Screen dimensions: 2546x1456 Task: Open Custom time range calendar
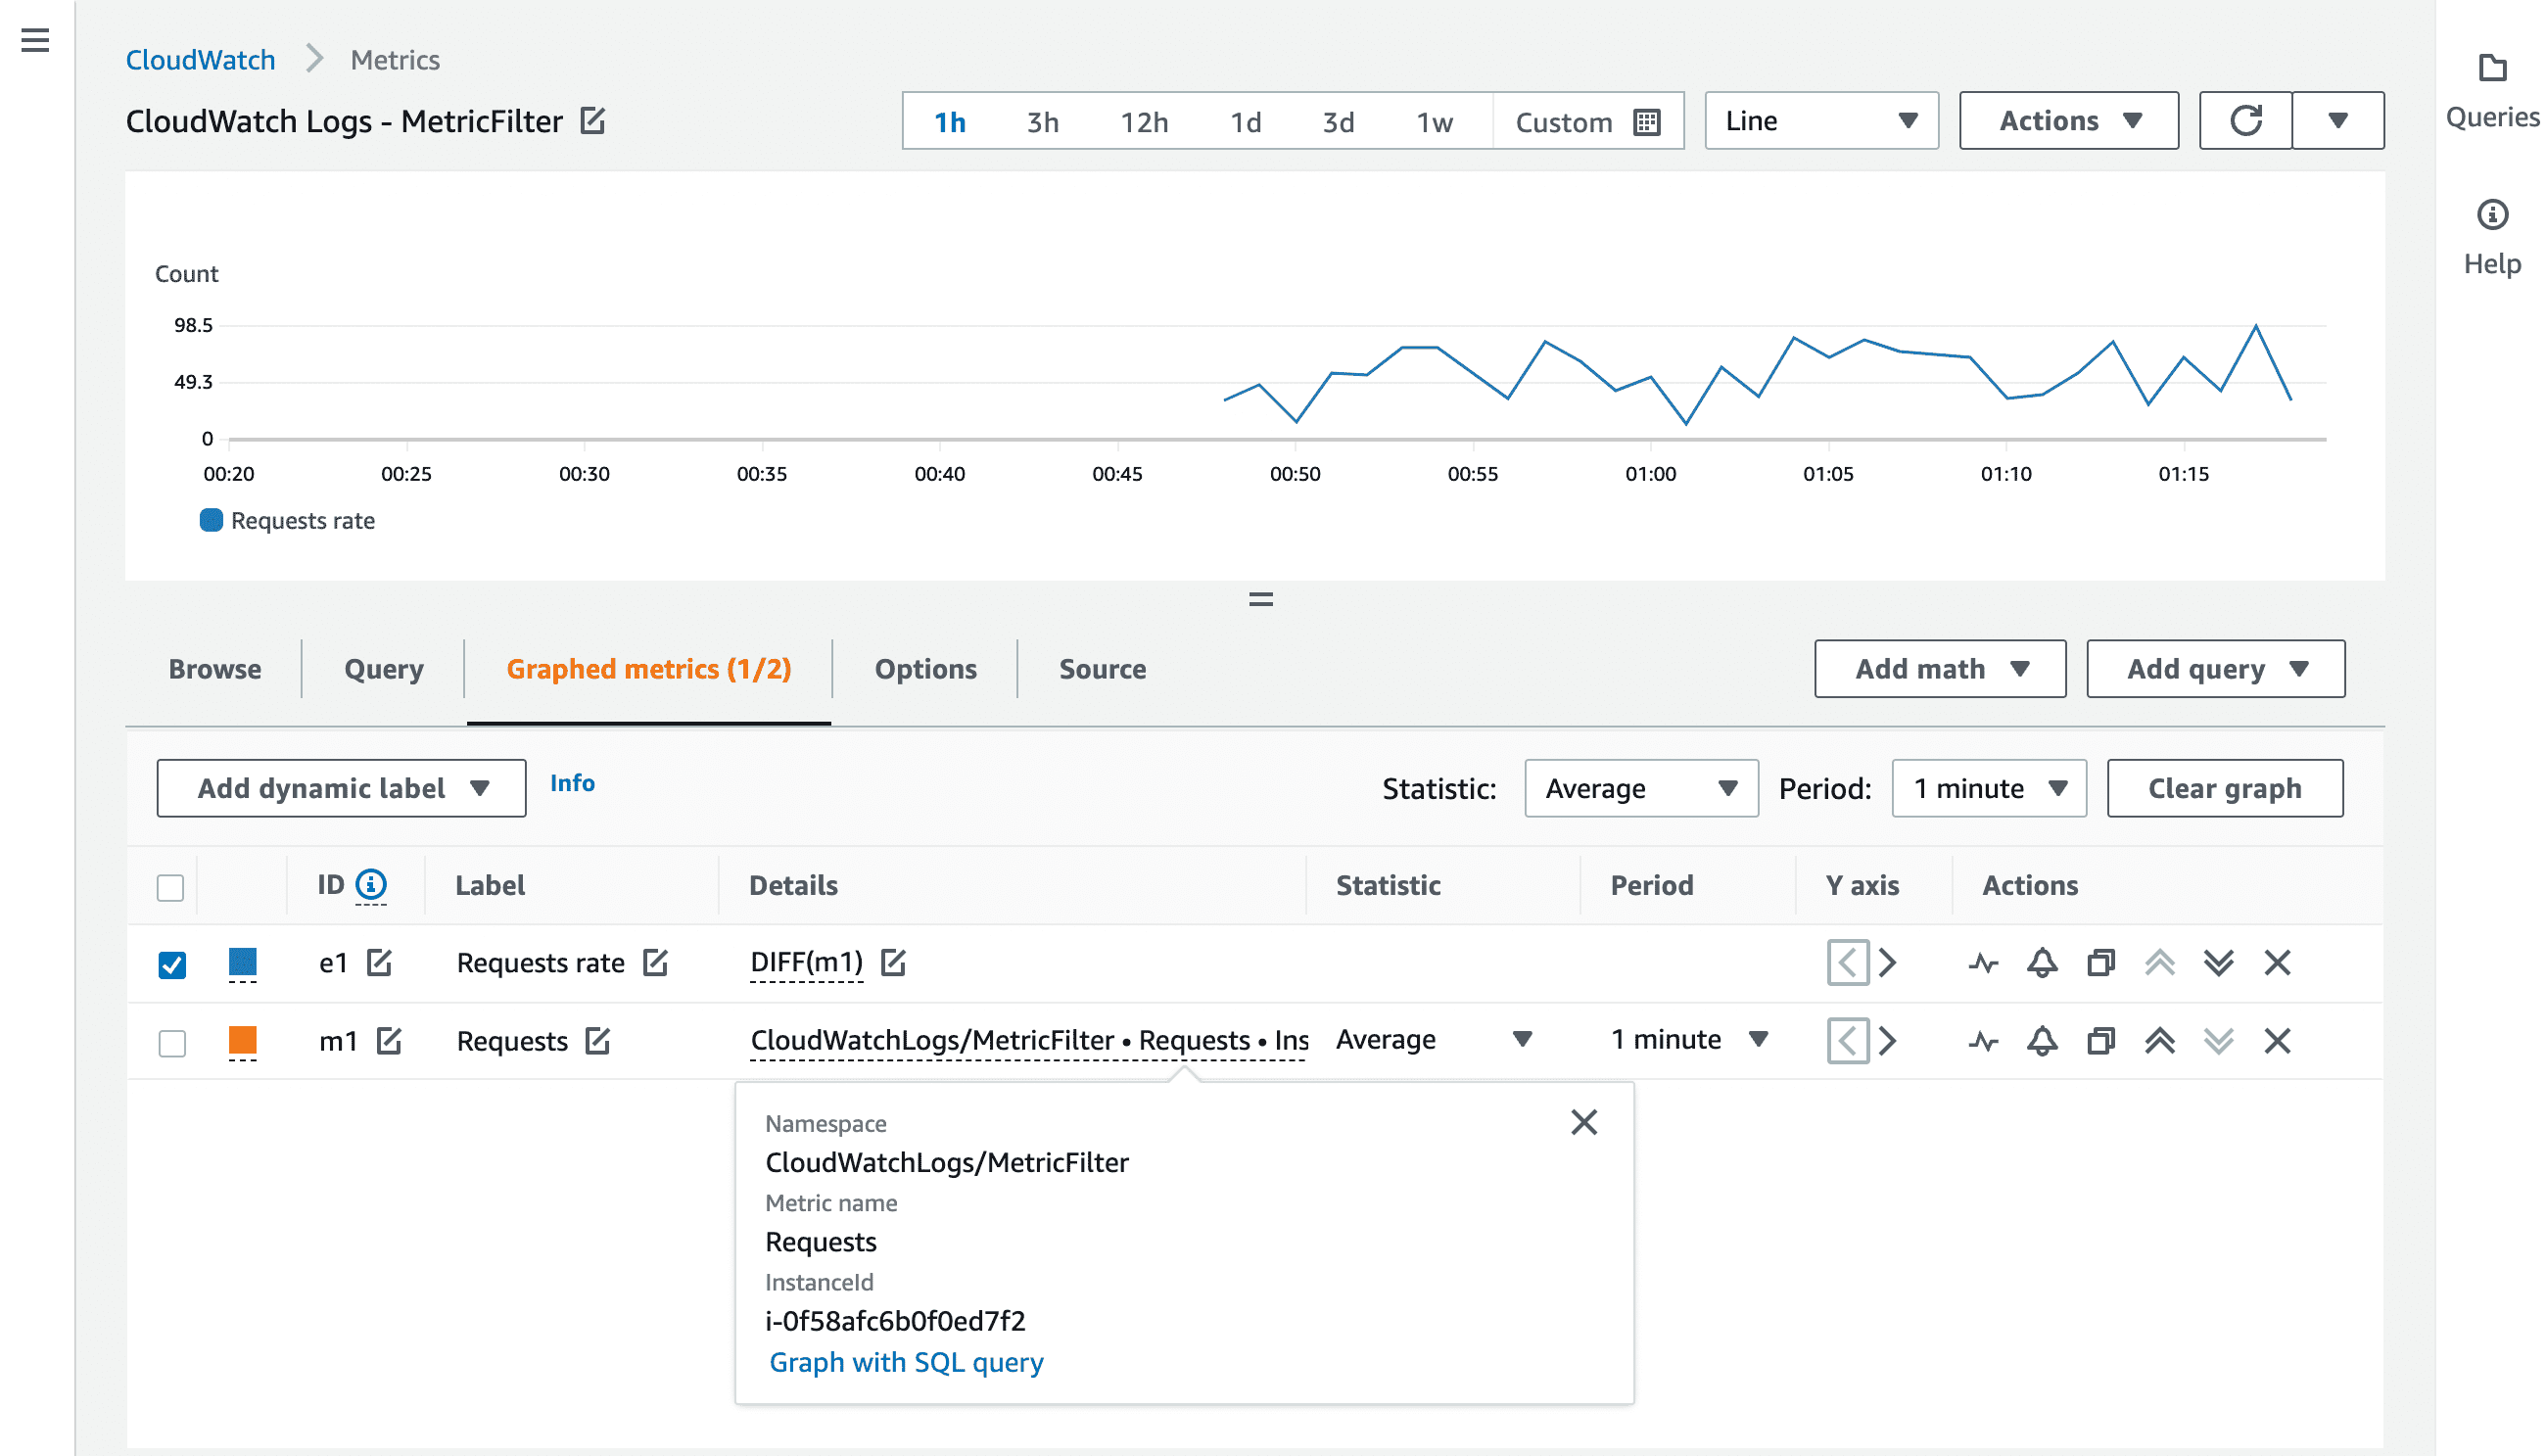[x=1588, y=122]
